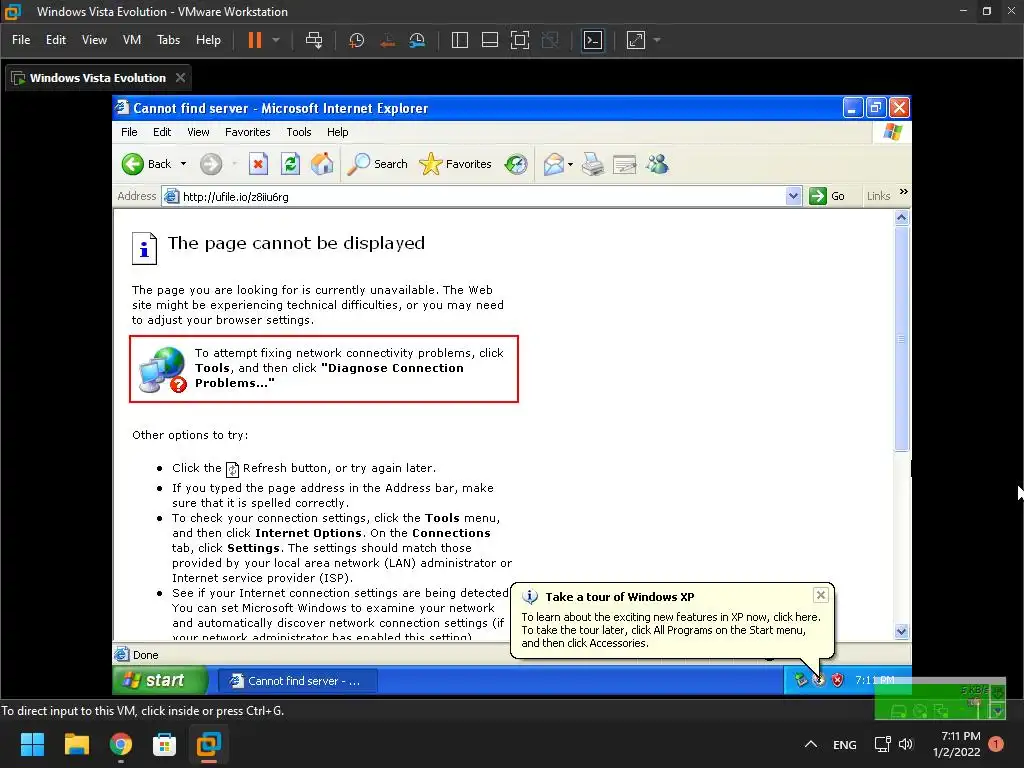Viewport: 1024px width, 768px height.
Task: Click the Mail icon in IE toolbar
Action: pyautogui.click(x=554, y=164)
